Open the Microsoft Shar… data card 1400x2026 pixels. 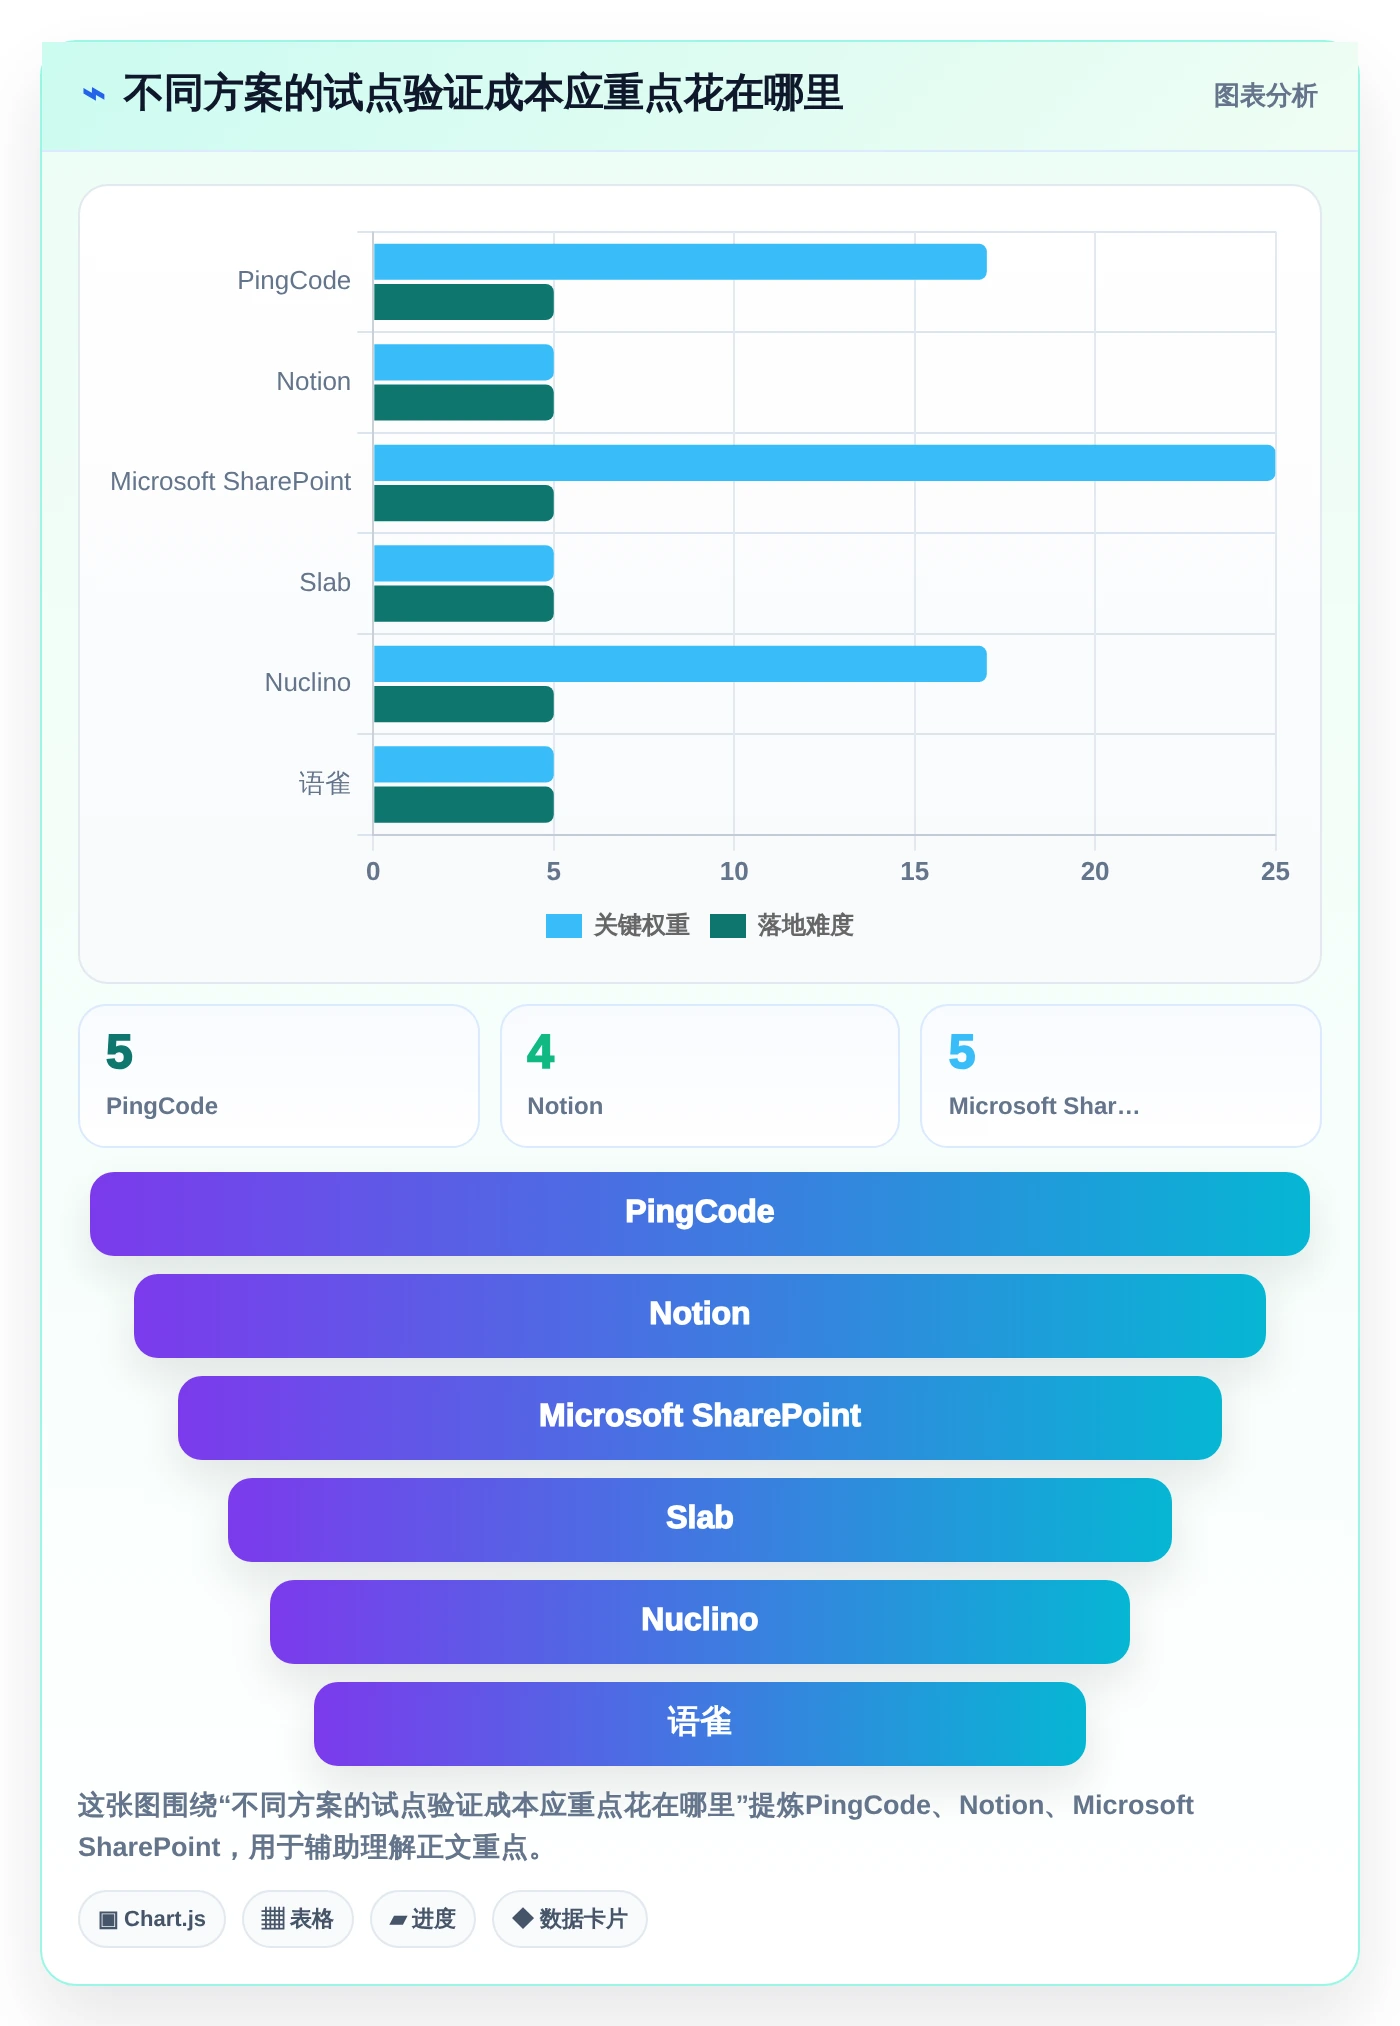click(x=1121, y=1076)
